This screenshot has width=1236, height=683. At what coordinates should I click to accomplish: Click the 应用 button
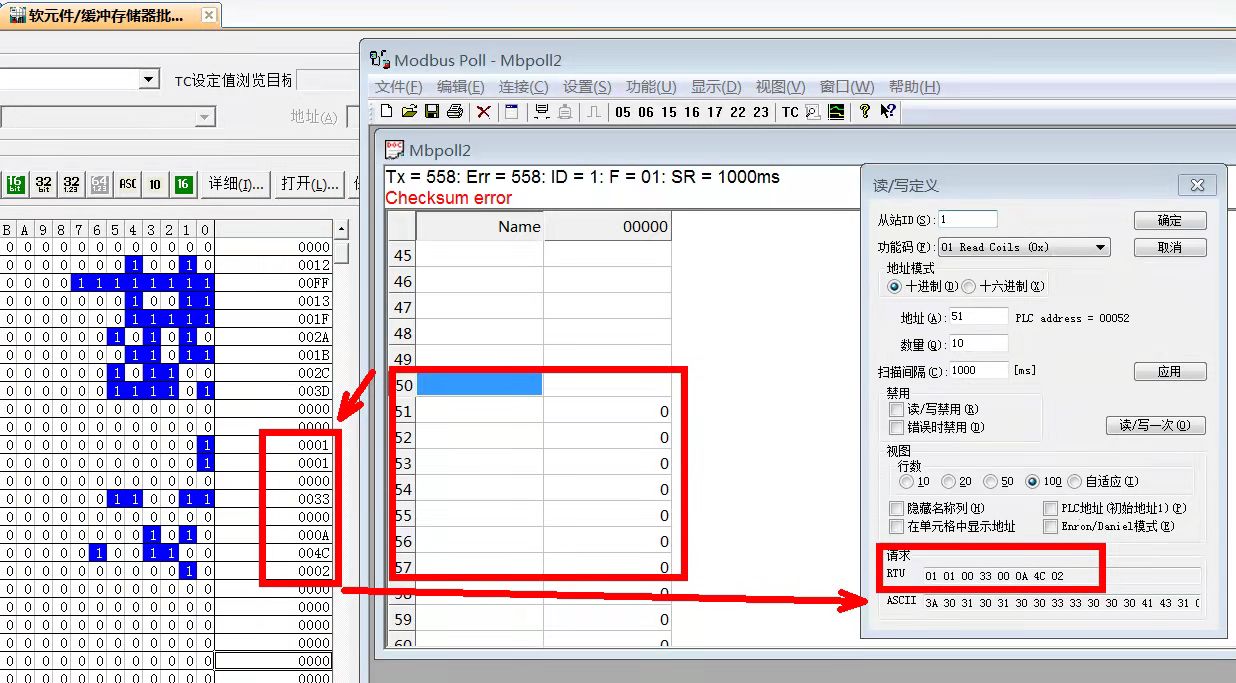(x=1169, y=371)
